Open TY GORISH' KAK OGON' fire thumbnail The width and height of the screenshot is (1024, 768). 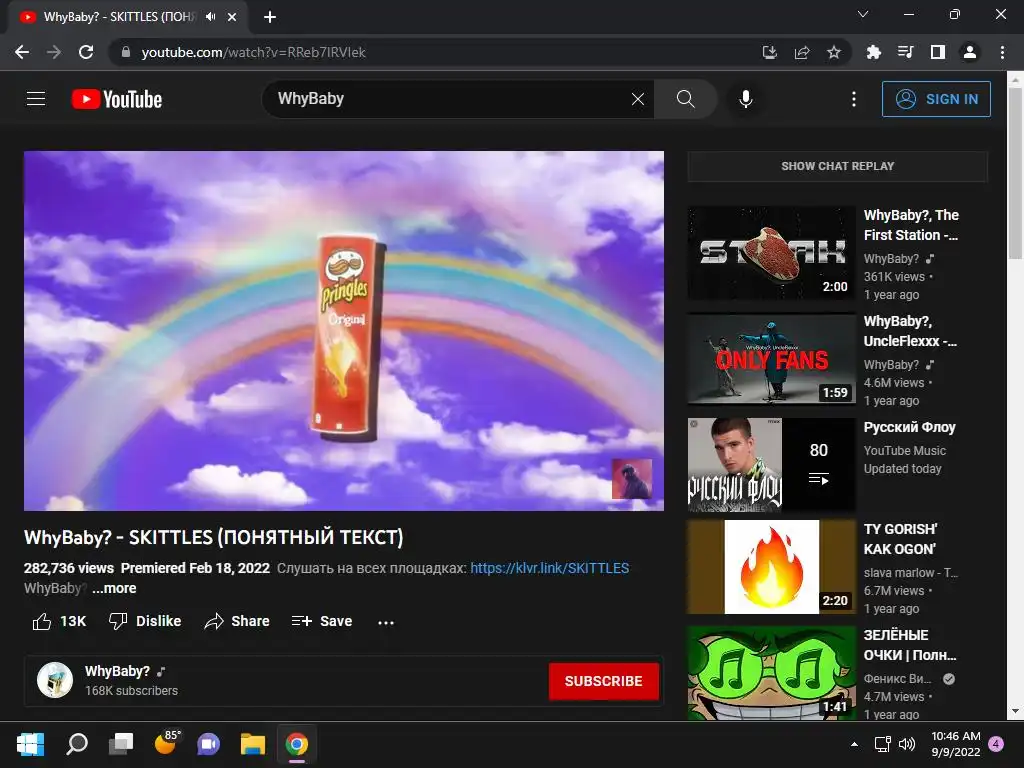tap(771, 567)
